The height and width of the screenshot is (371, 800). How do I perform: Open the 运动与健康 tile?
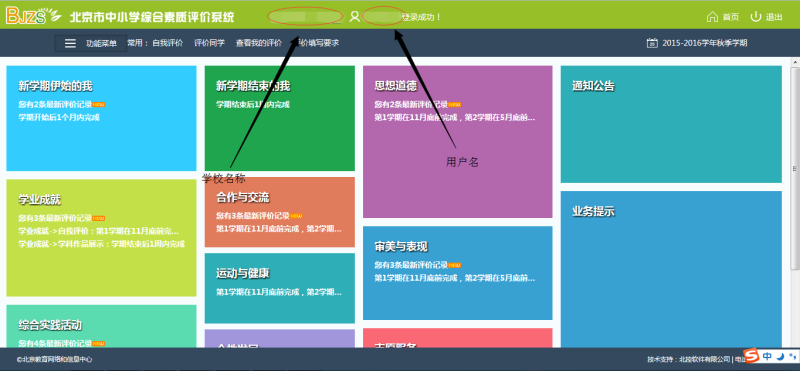click(x=280, y=288)
